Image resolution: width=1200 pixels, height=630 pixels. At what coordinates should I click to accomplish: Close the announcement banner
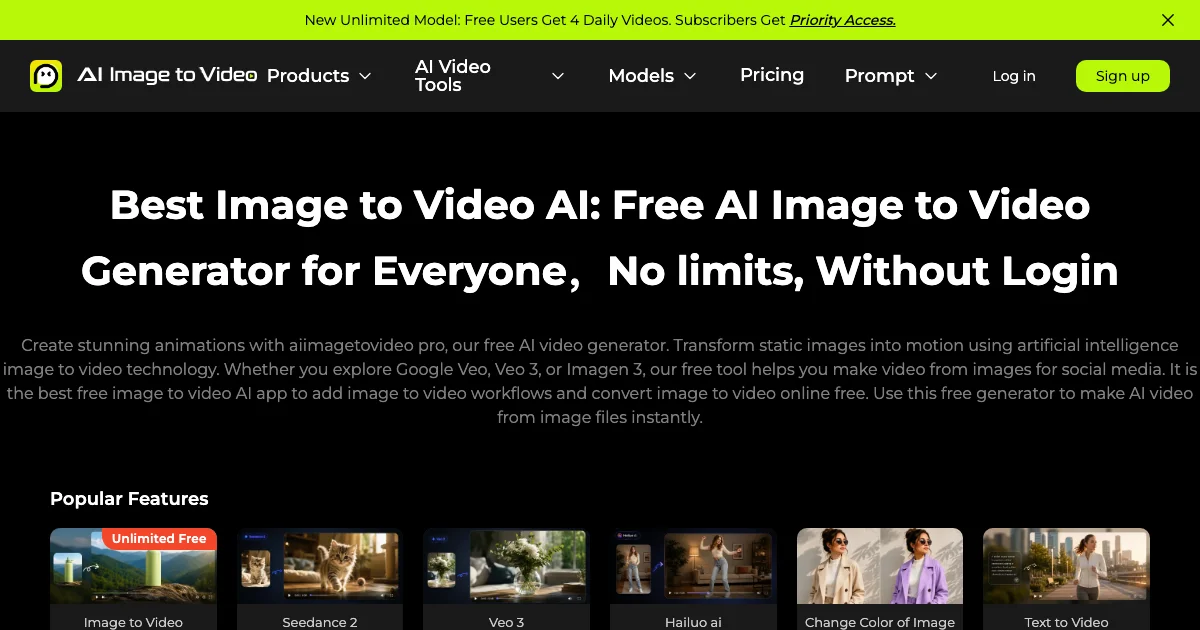(x=1168, y=20)
